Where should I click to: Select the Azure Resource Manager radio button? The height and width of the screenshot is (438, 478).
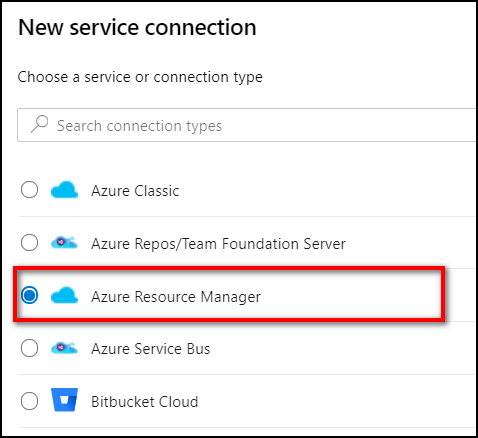29,295
